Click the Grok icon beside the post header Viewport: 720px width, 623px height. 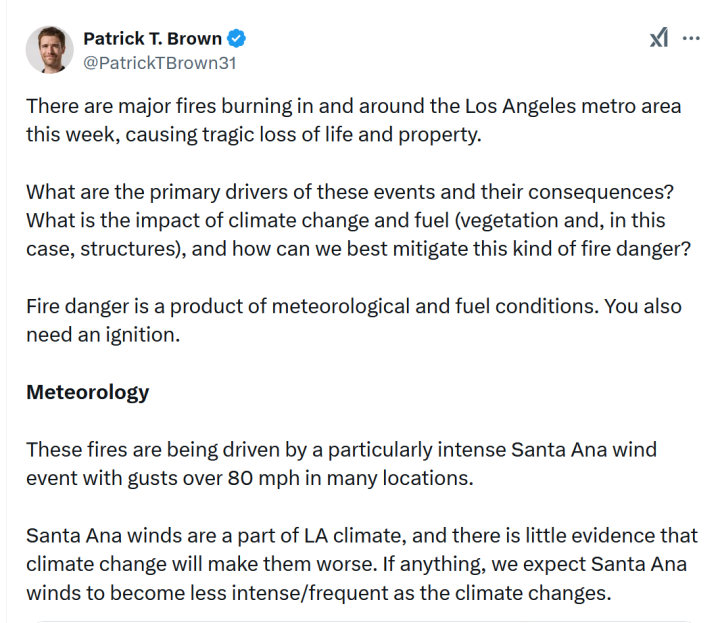659,38
